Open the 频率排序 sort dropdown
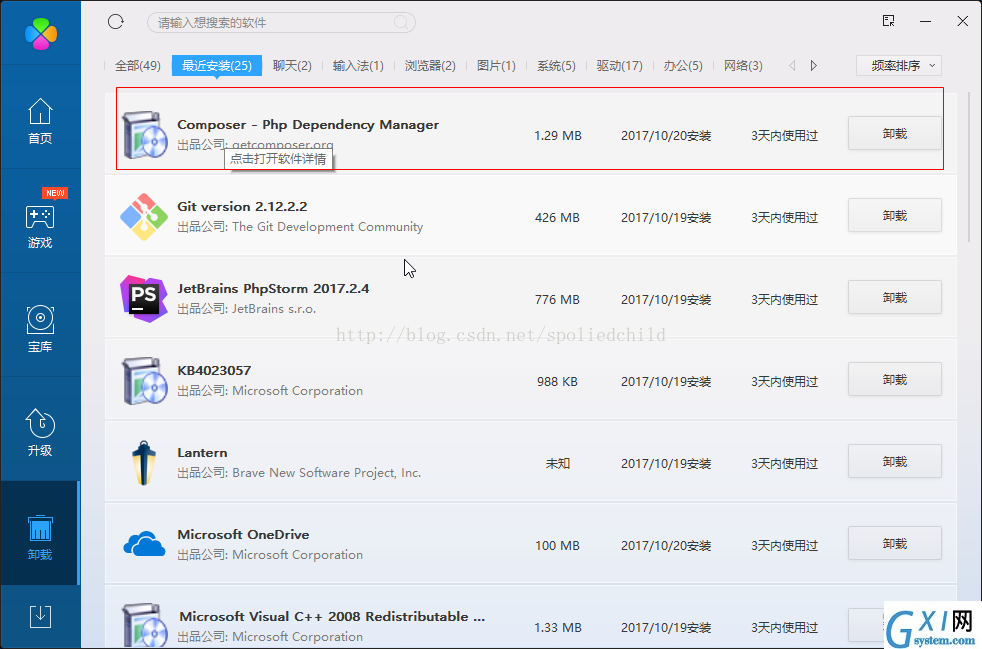The width and height of the screenshot is (982, 649). click(x=899, y=66)
